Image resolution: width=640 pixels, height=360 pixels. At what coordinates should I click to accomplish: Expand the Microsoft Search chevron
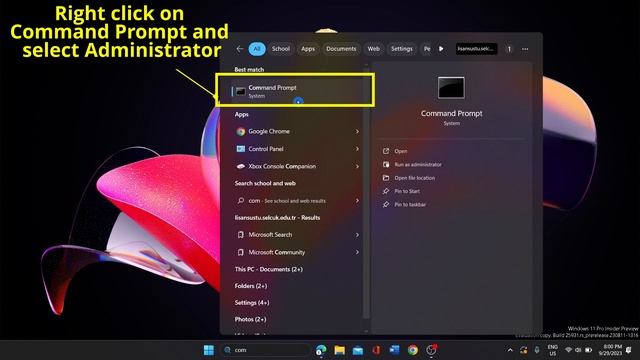click(x=357, y=235)
